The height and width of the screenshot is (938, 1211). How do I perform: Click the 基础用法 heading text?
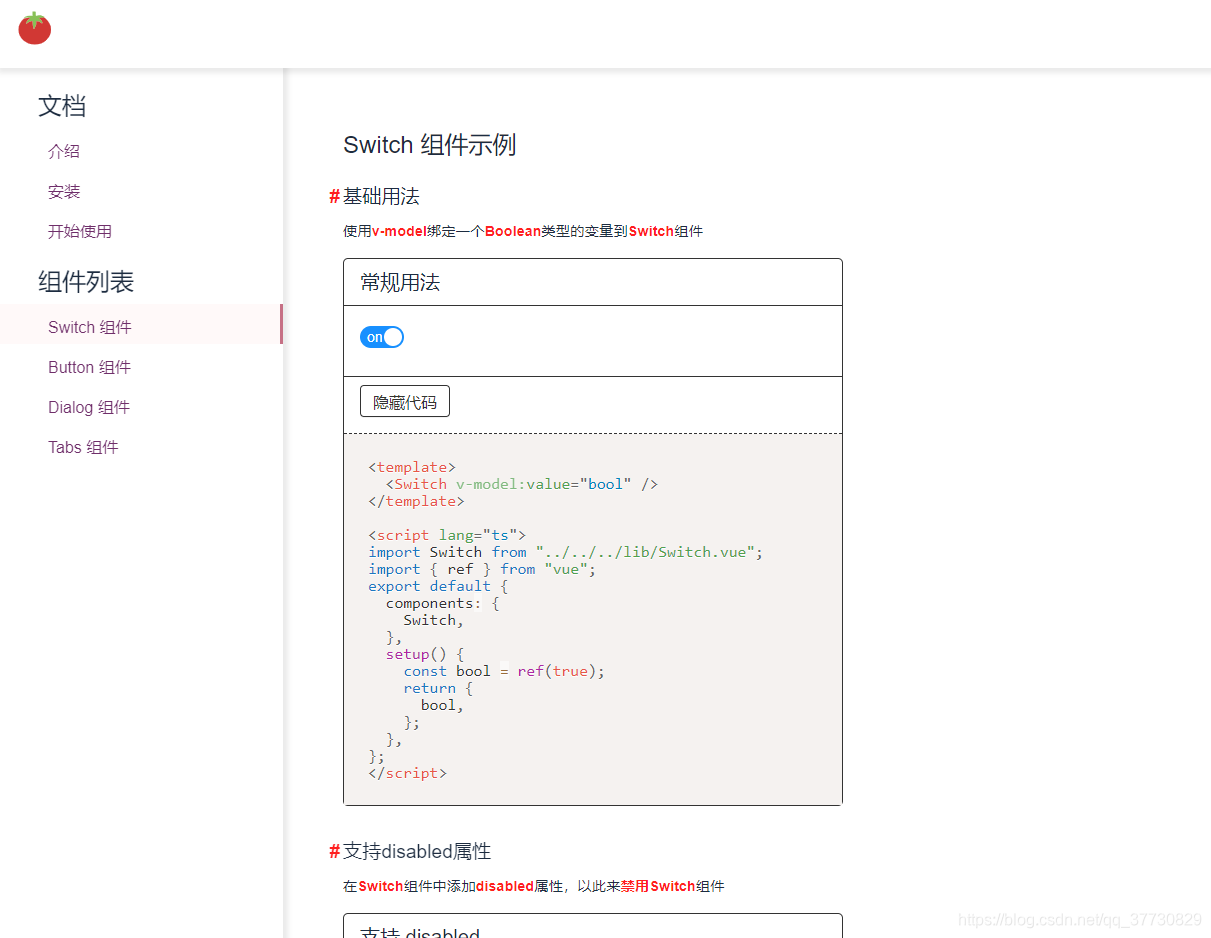(381, 197)
